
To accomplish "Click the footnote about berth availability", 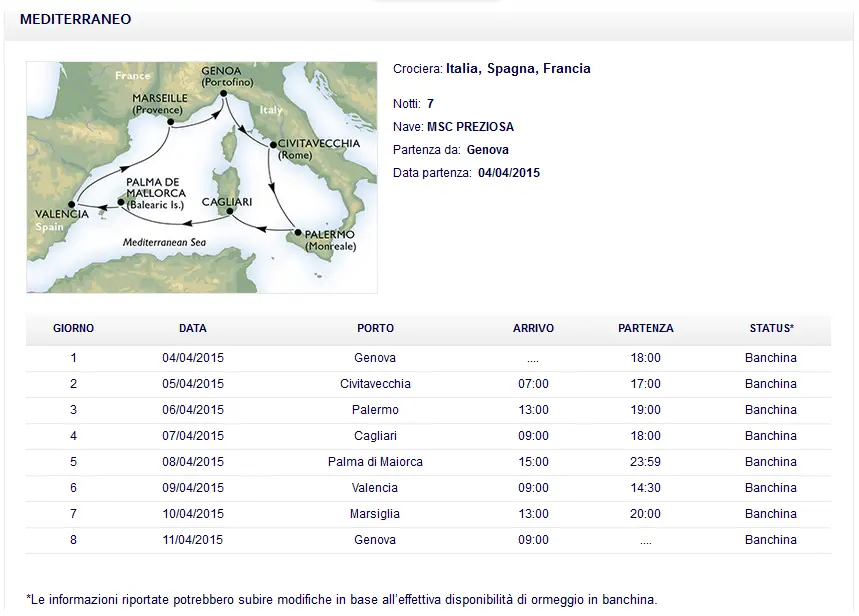I will click(342, 600).
